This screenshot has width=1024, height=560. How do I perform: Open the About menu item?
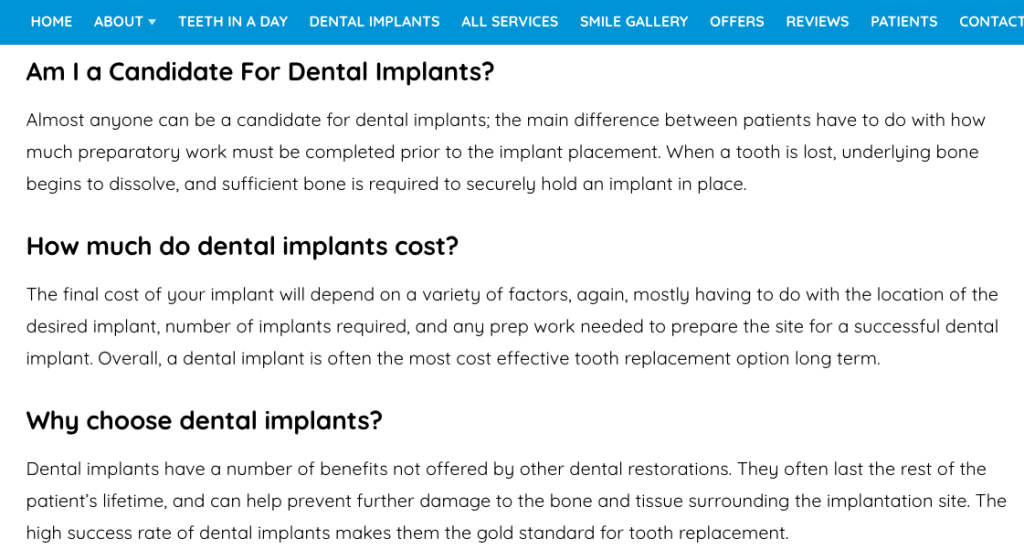click(x=118, y=22)
